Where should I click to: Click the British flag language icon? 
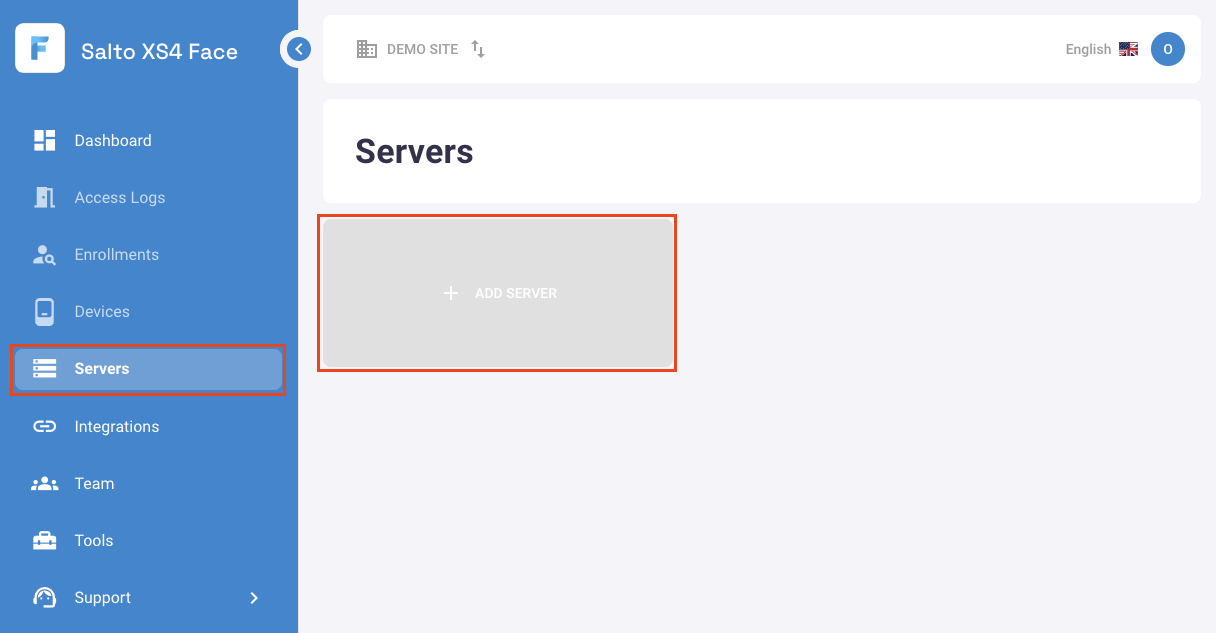click(1129, 48)
